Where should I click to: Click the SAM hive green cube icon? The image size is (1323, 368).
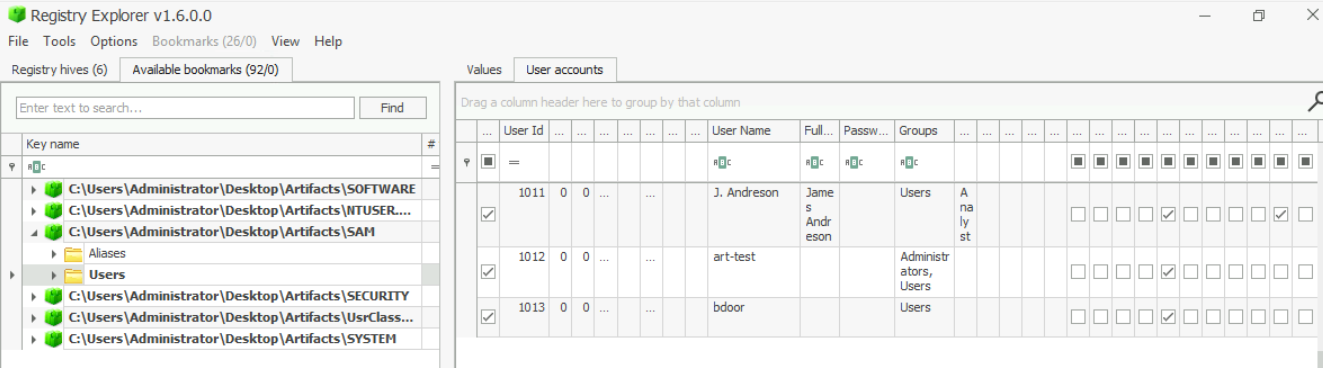(55, 232)
